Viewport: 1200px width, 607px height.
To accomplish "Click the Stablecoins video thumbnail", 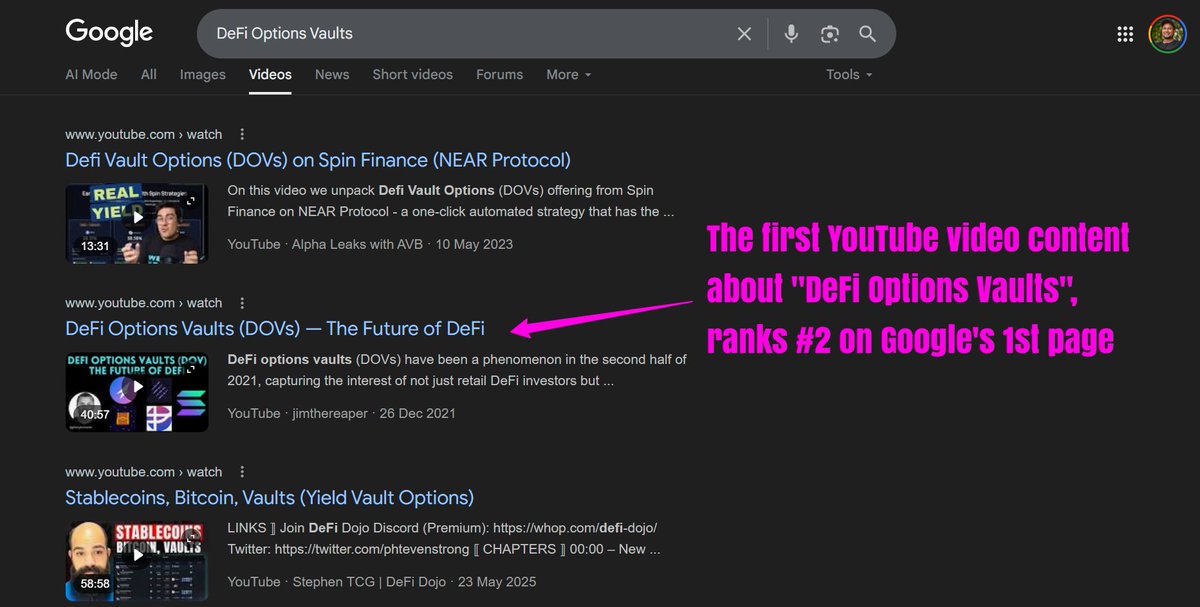I will [x=137, y=557].
